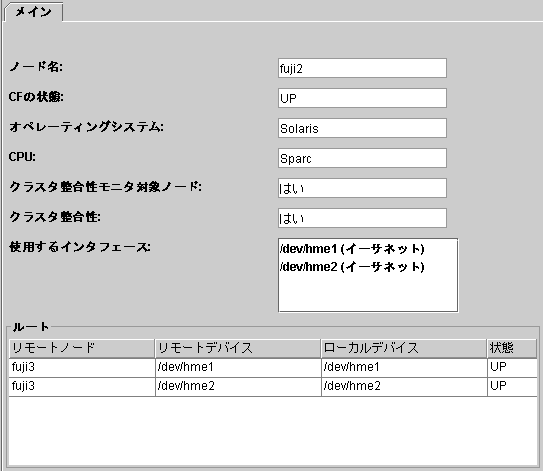Click the オペレーティングシステム field showing Solaris
The width and height of the screenshot is (543, 471).
pyautogui.click(x=362, y=128)
